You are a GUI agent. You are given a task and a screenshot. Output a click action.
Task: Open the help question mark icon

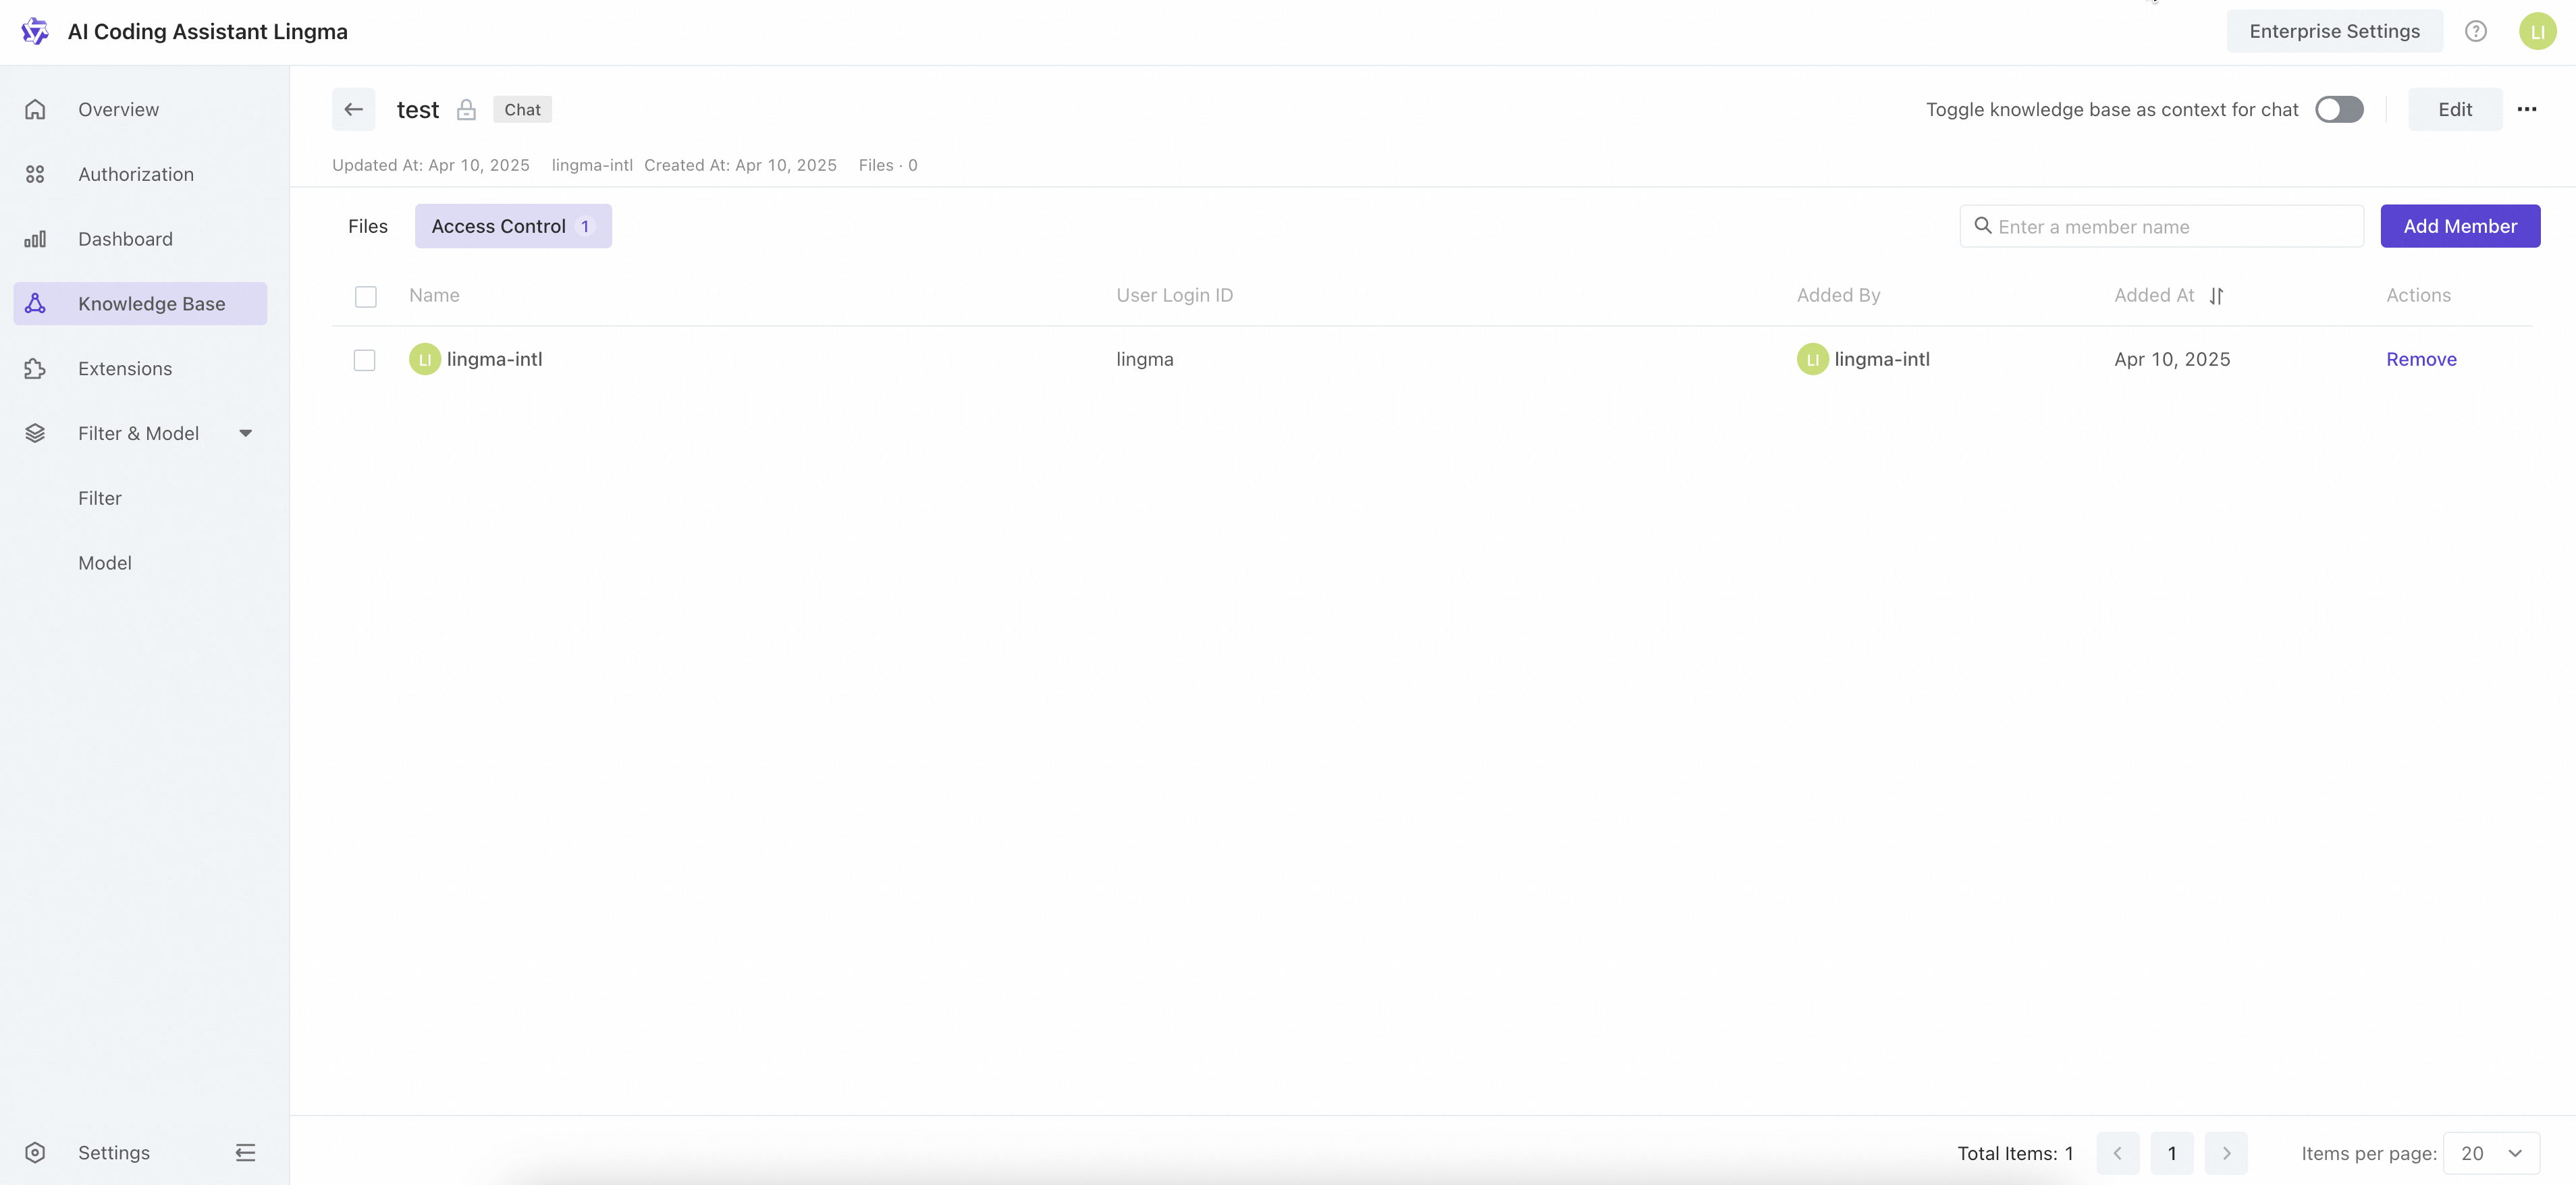pos(2475,31)
